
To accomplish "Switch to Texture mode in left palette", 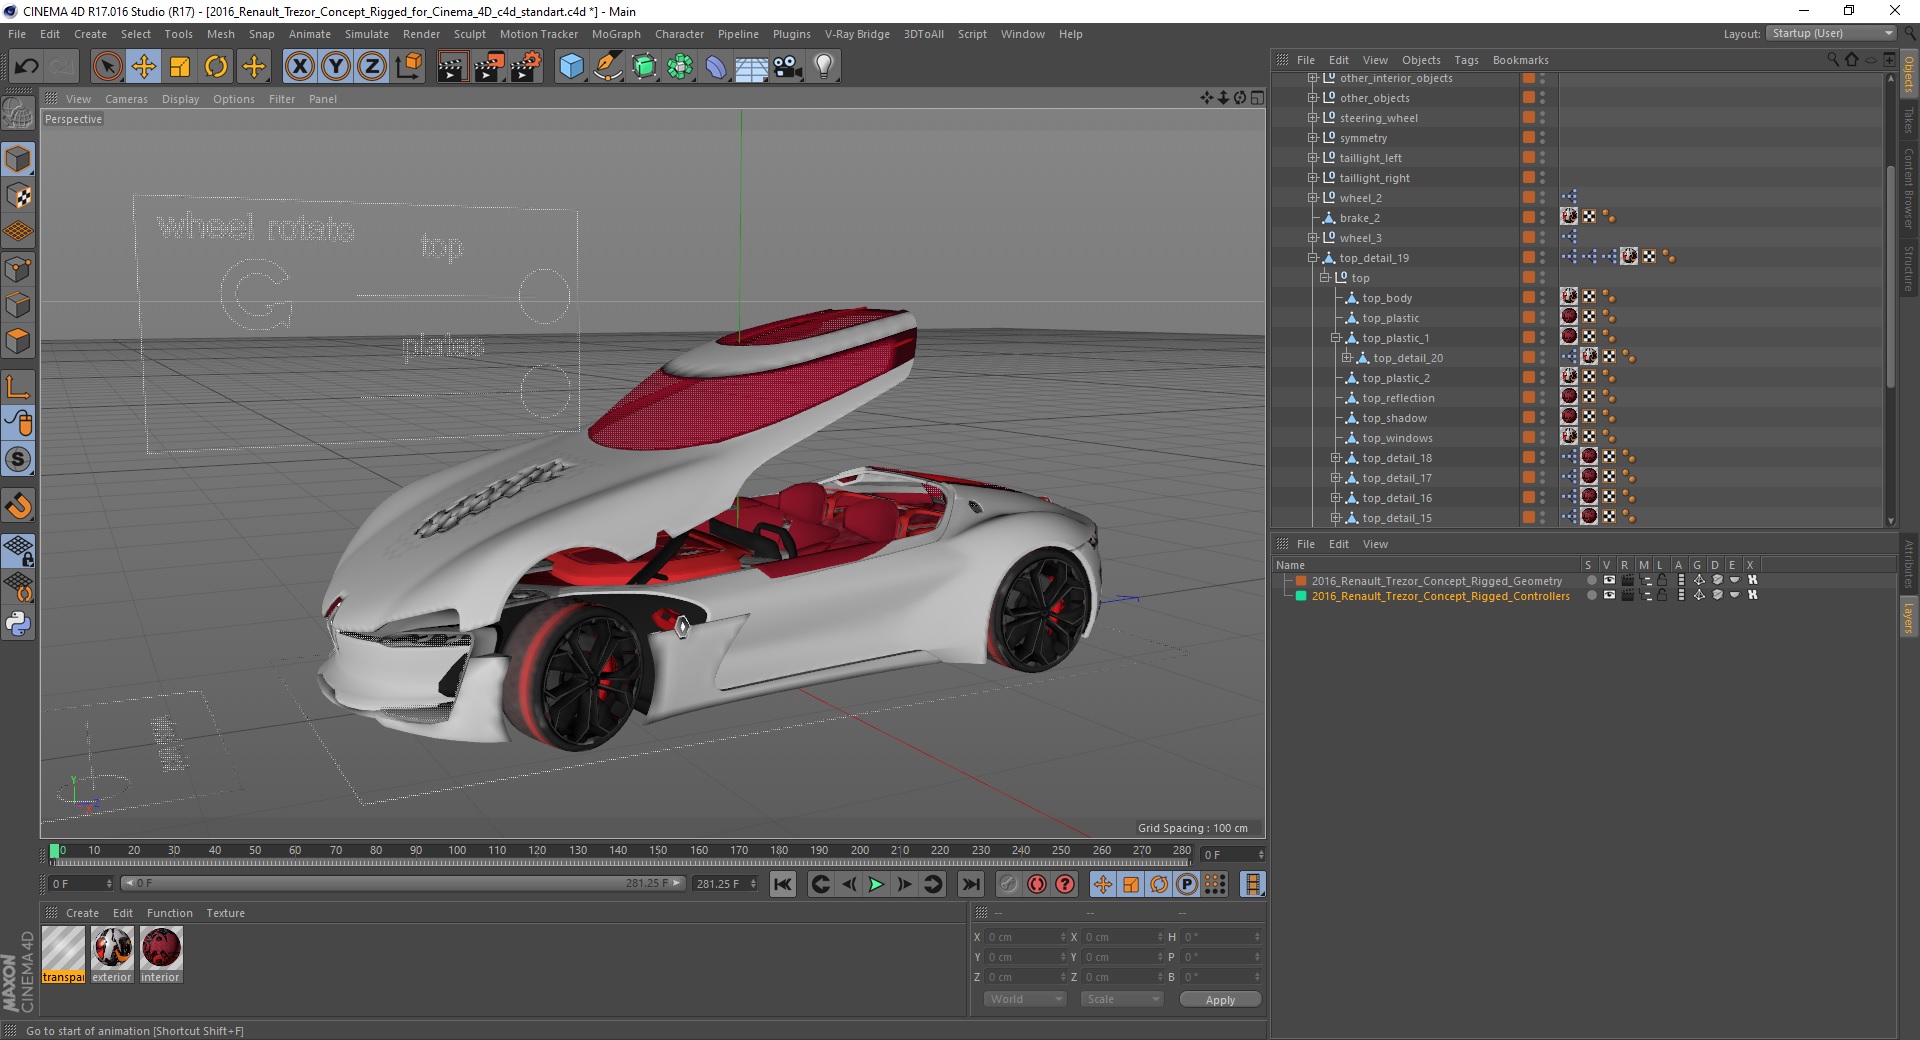I will (18, 196).
